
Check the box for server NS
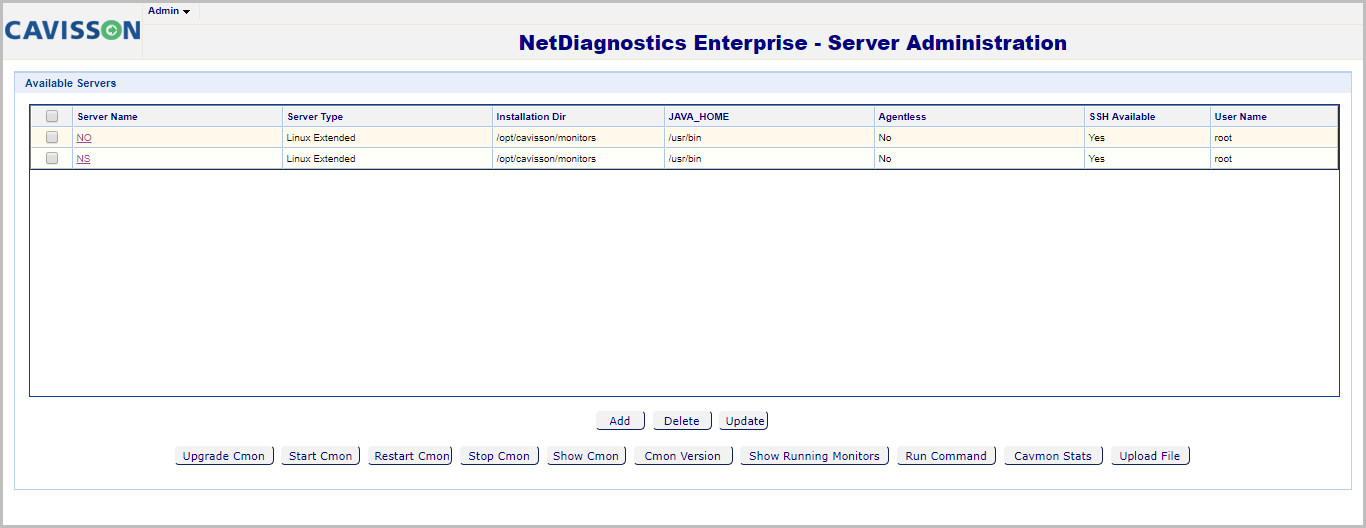coord(52,159)
